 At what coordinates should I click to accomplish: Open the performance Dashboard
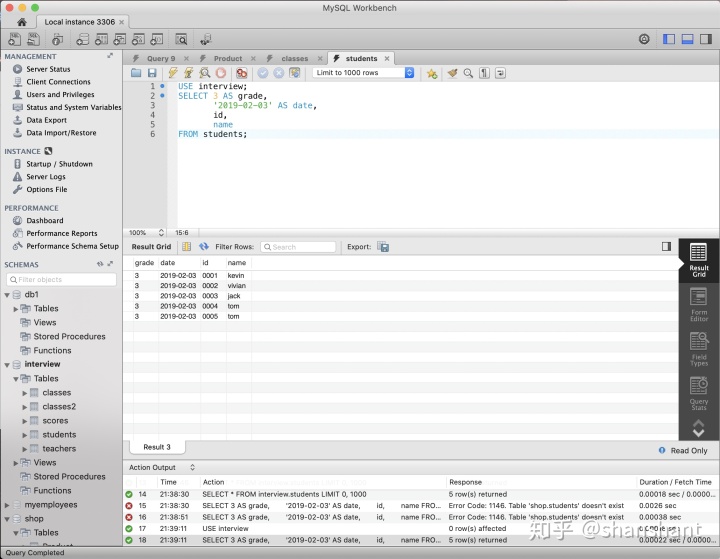click(x=45, y=220)
